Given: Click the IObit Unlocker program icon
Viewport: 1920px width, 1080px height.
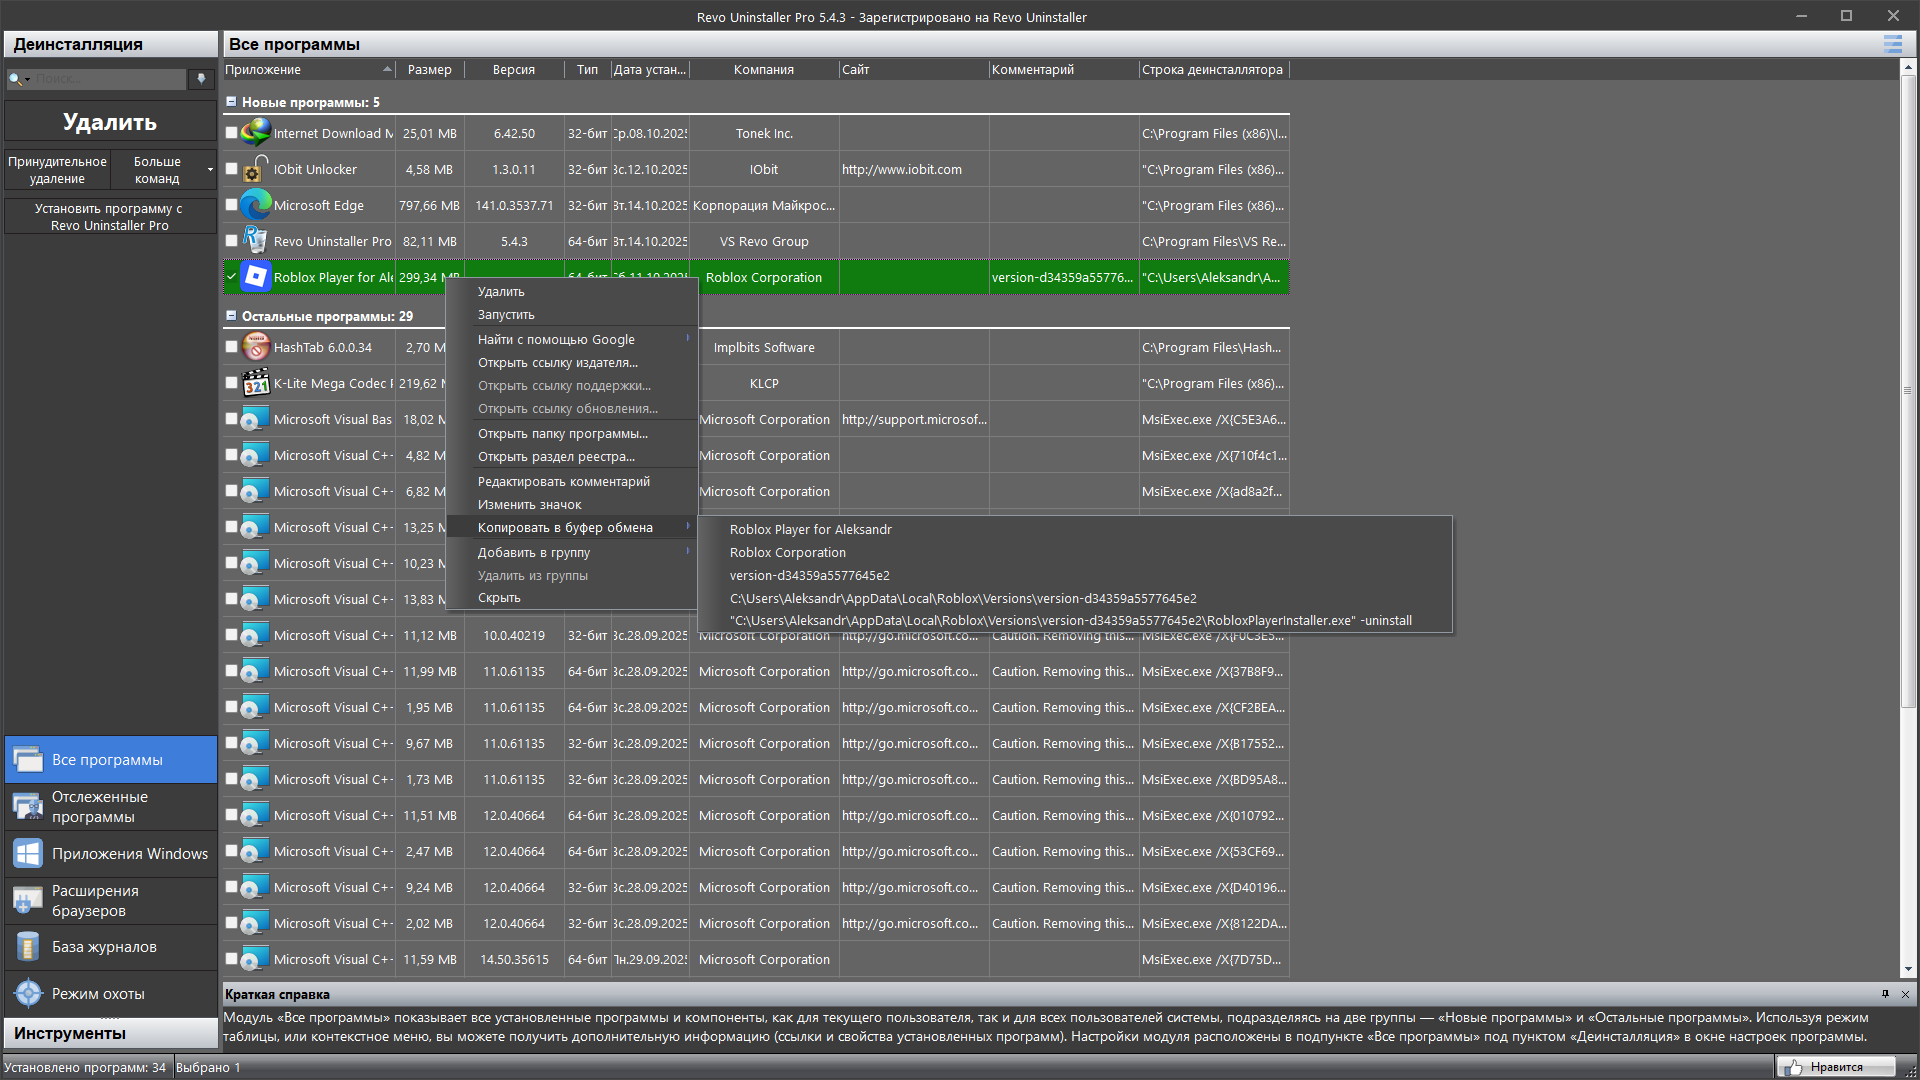Looking at the screenshot, I should 256,169.
